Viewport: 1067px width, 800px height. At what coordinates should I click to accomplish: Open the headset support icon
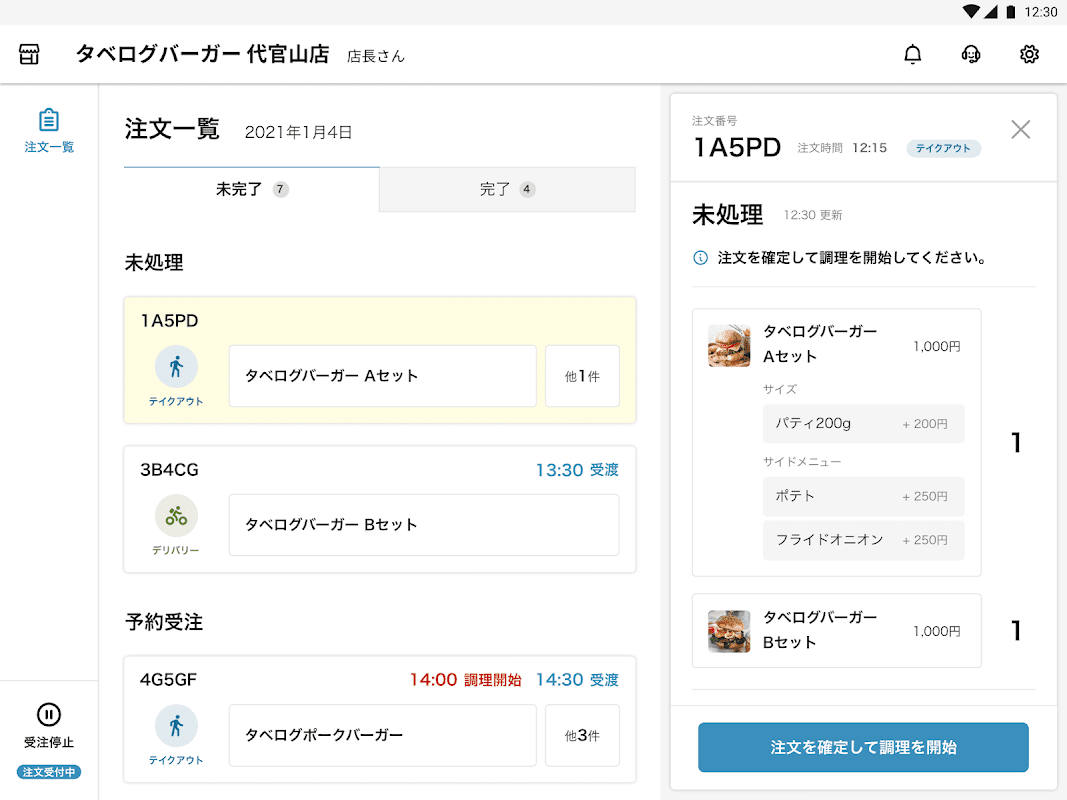(x=971, y=55)
